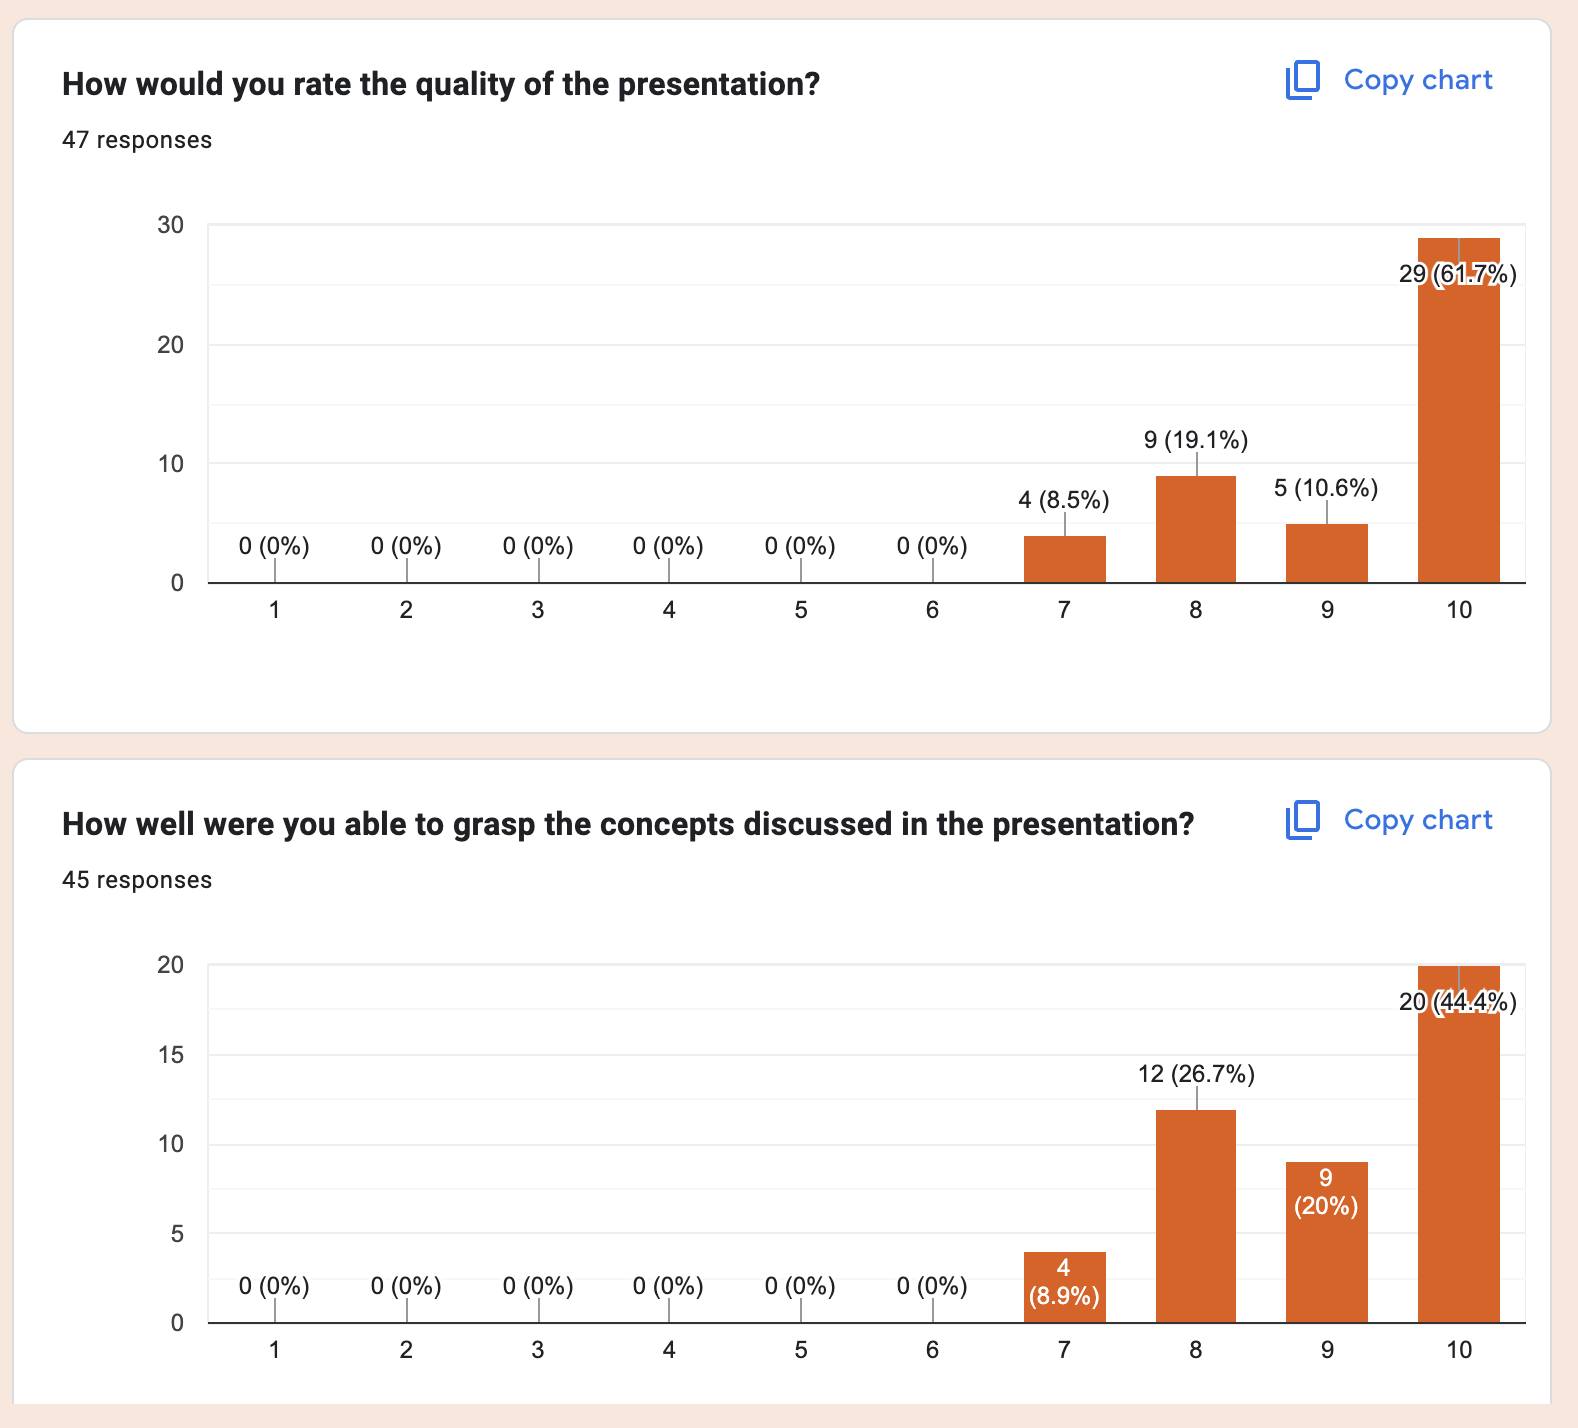
Task: Select the 29 (61.7%) bar in quality chart
Action: pos(1458,410)
